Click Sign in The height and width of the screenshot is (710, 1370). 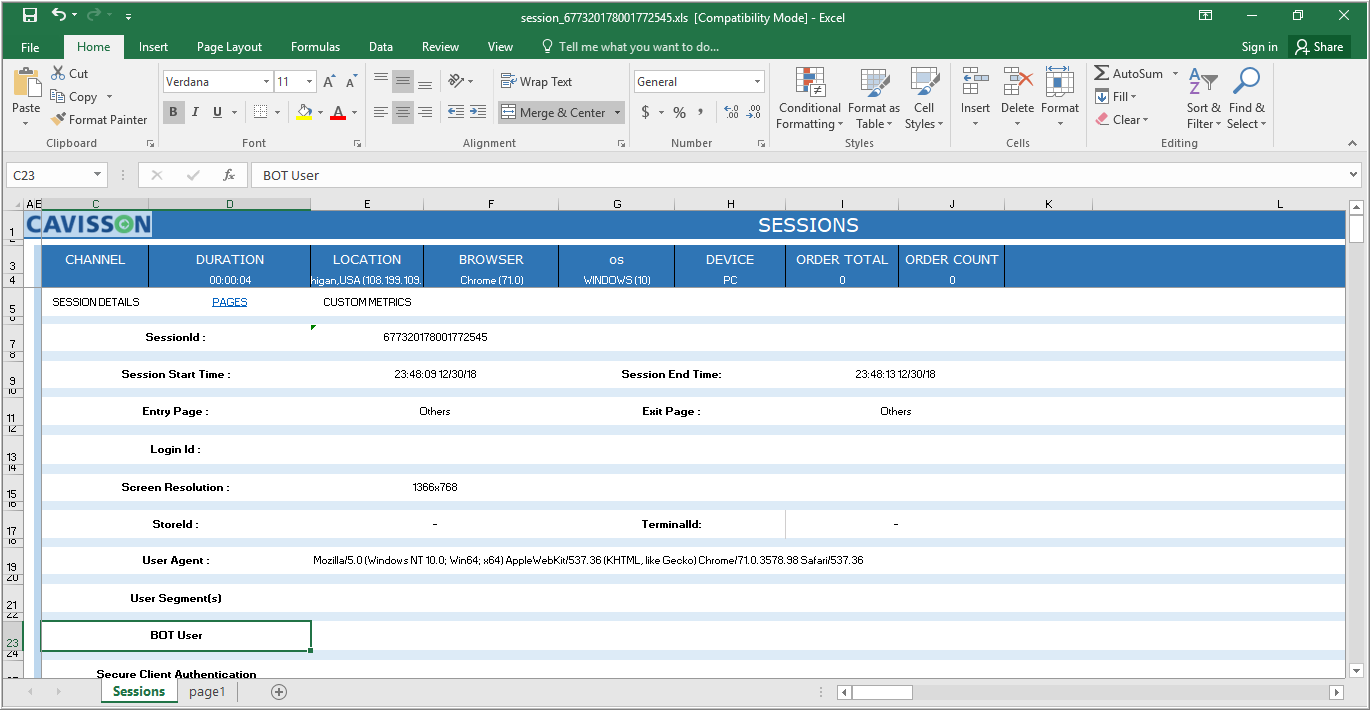click(x=1259, y=47)
